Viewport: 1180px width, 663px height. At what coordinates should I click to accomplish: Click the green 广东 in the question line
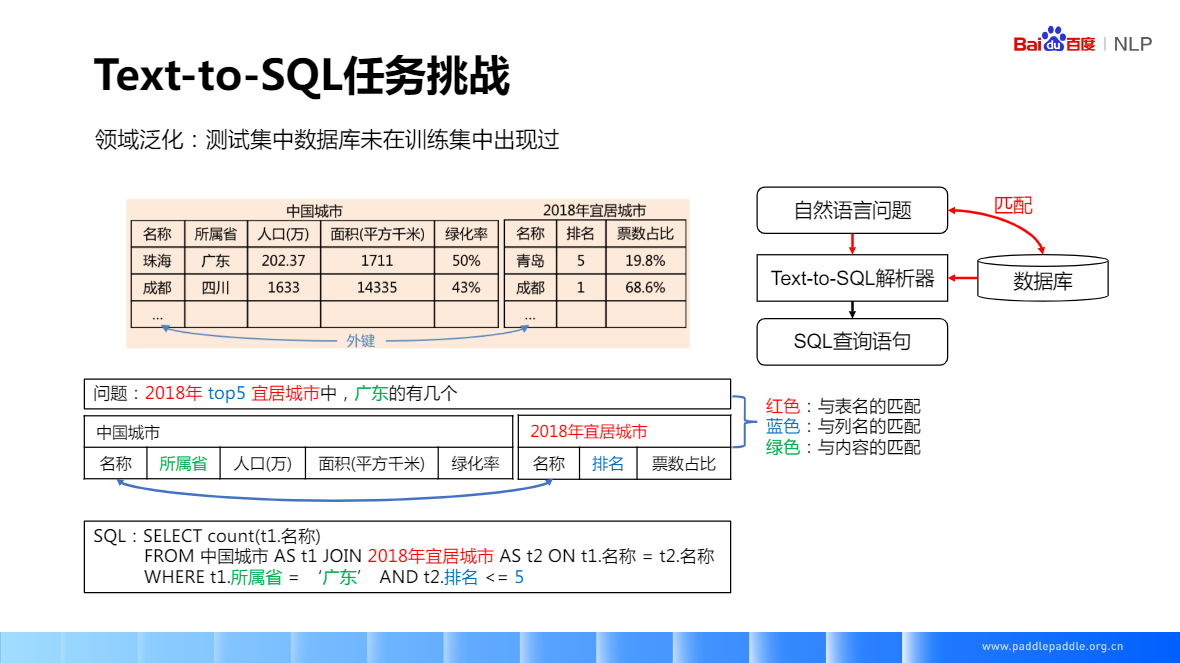pos(371,394)
